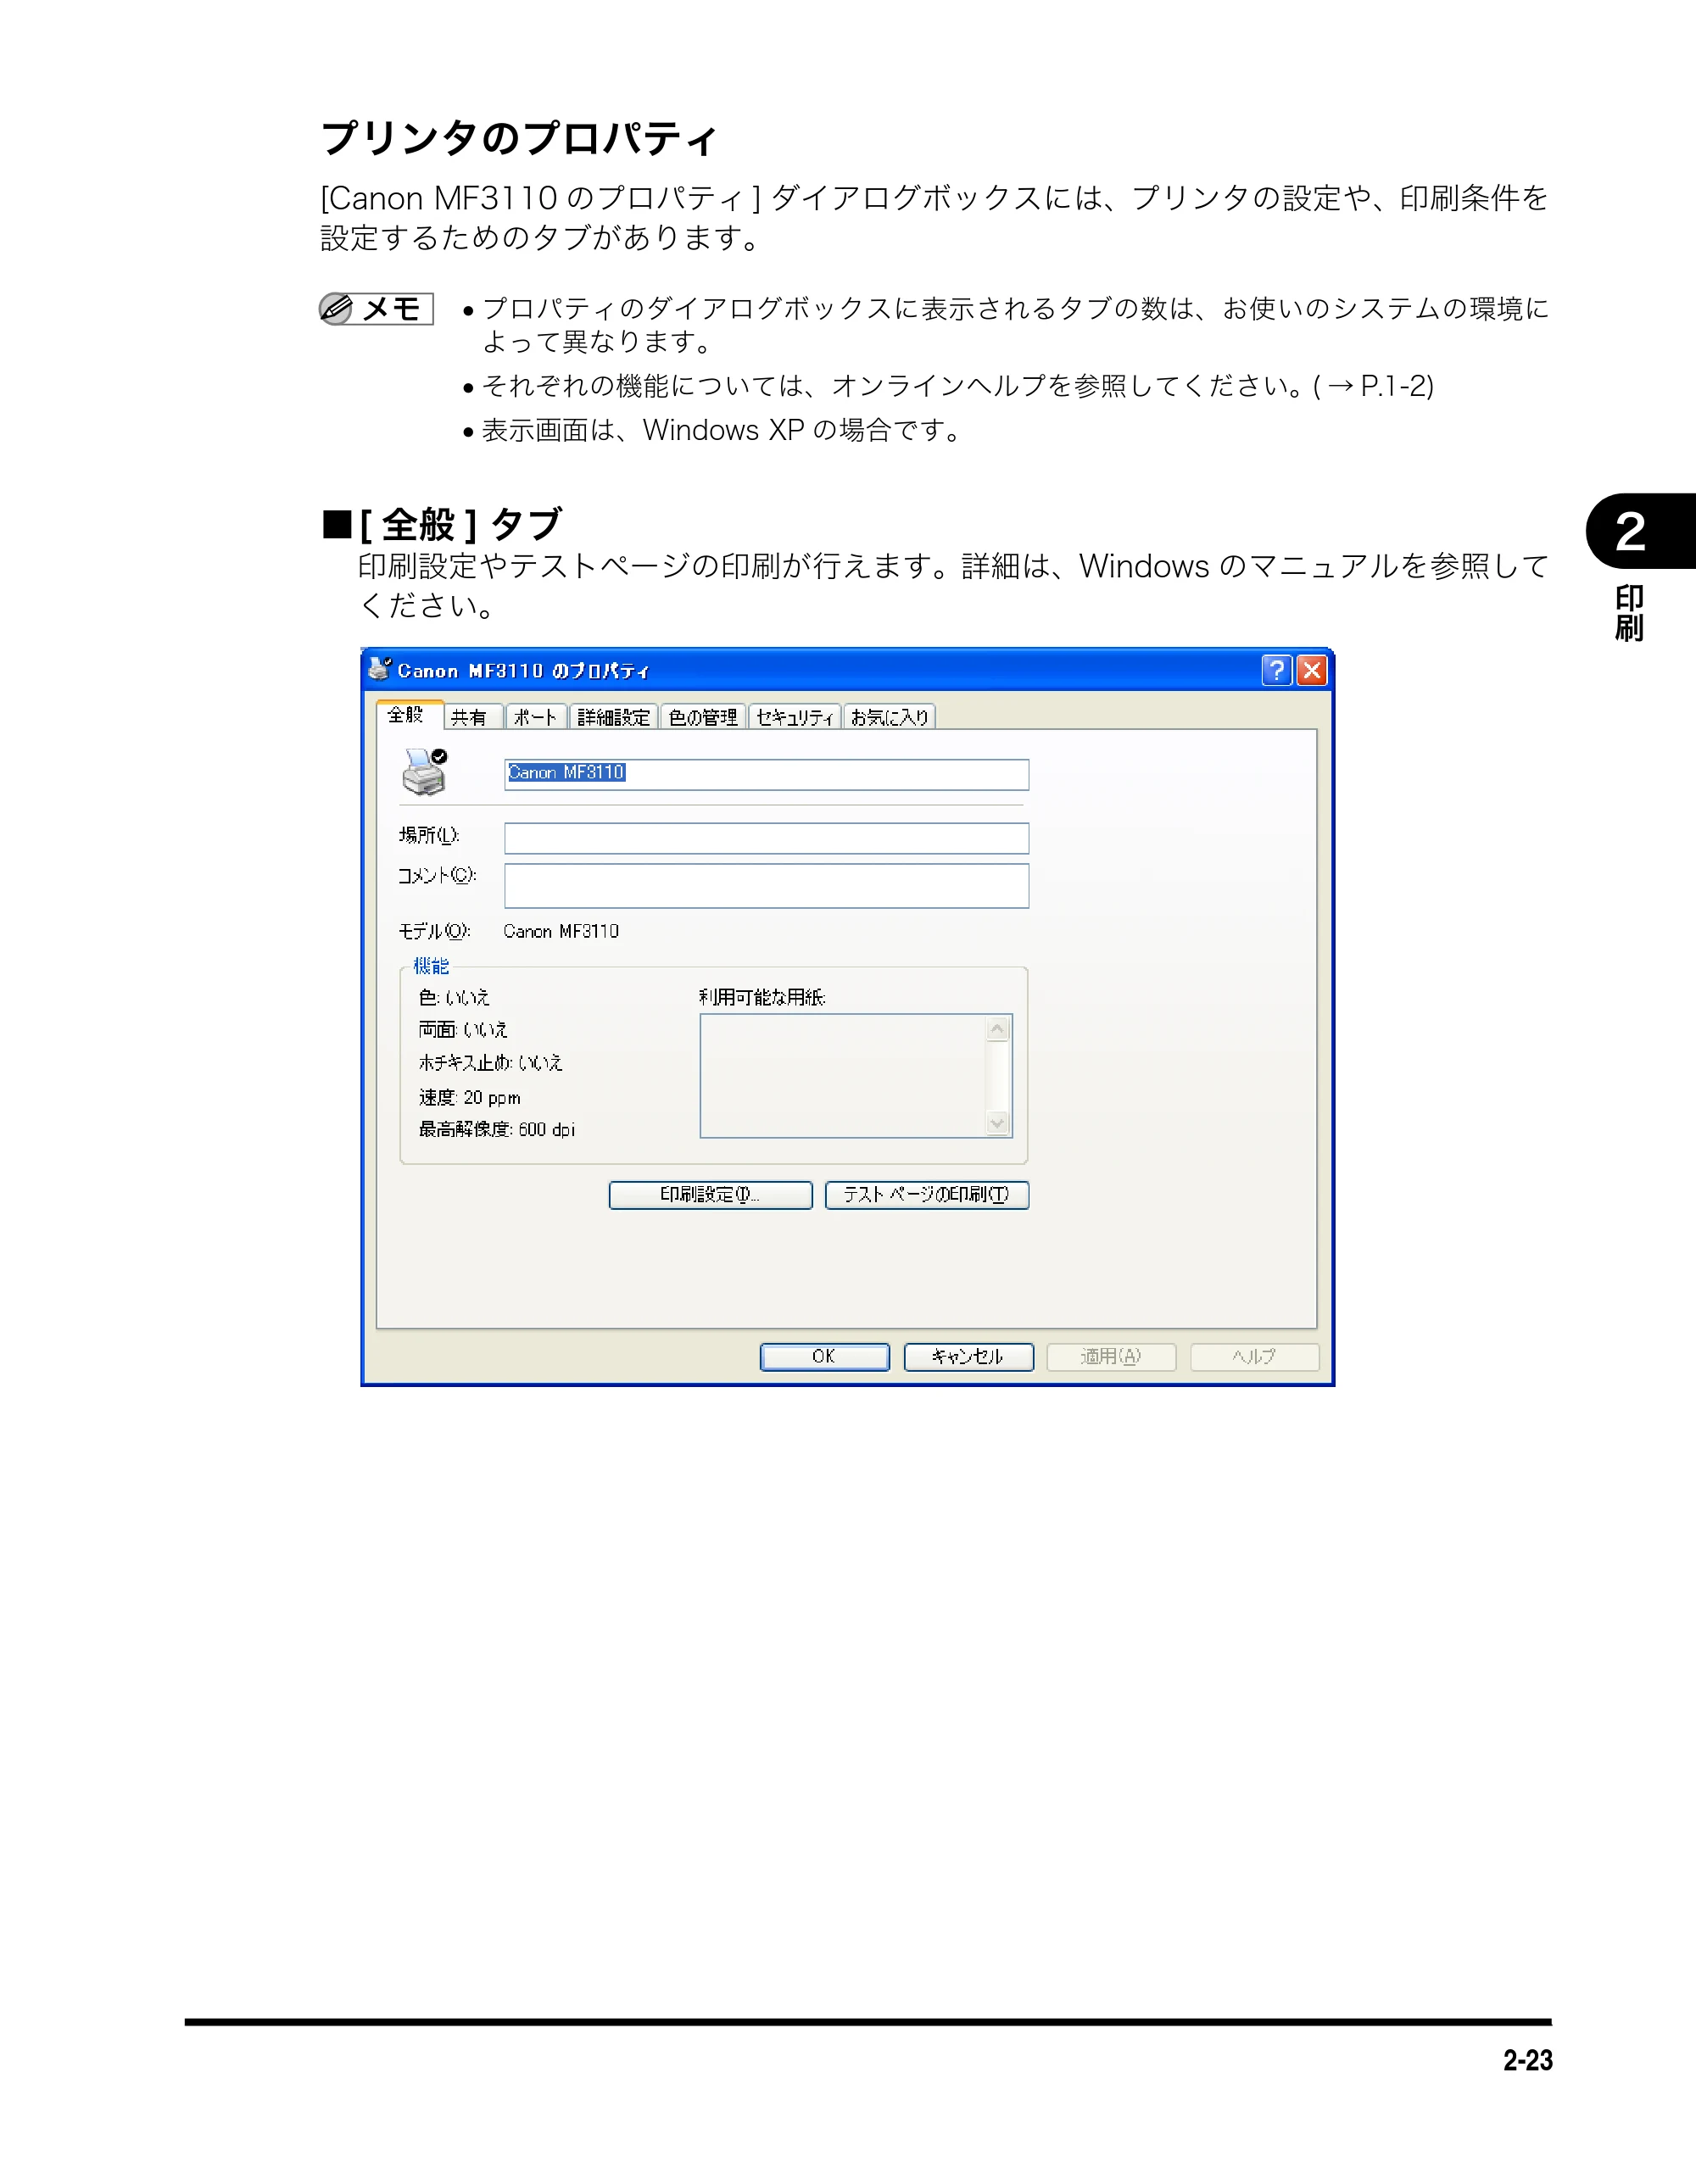Click the メモ note icon
This screenshot has height=2184, width=1696.
(376, 309)
